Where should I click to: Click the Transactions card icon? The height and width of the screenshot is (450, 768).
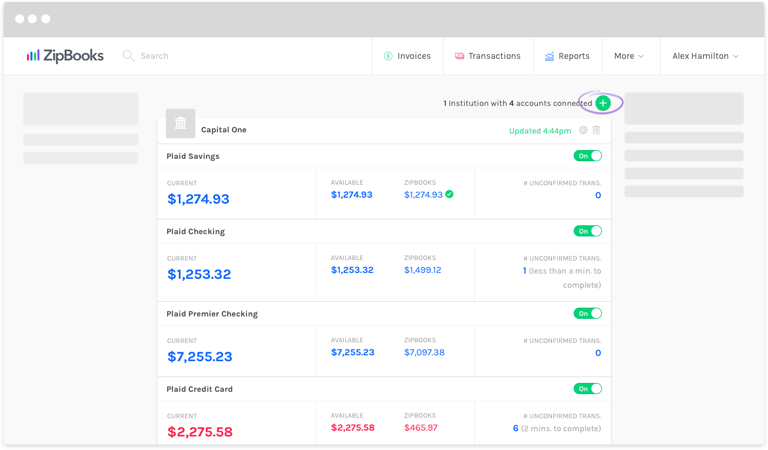[x=459, y=56]
